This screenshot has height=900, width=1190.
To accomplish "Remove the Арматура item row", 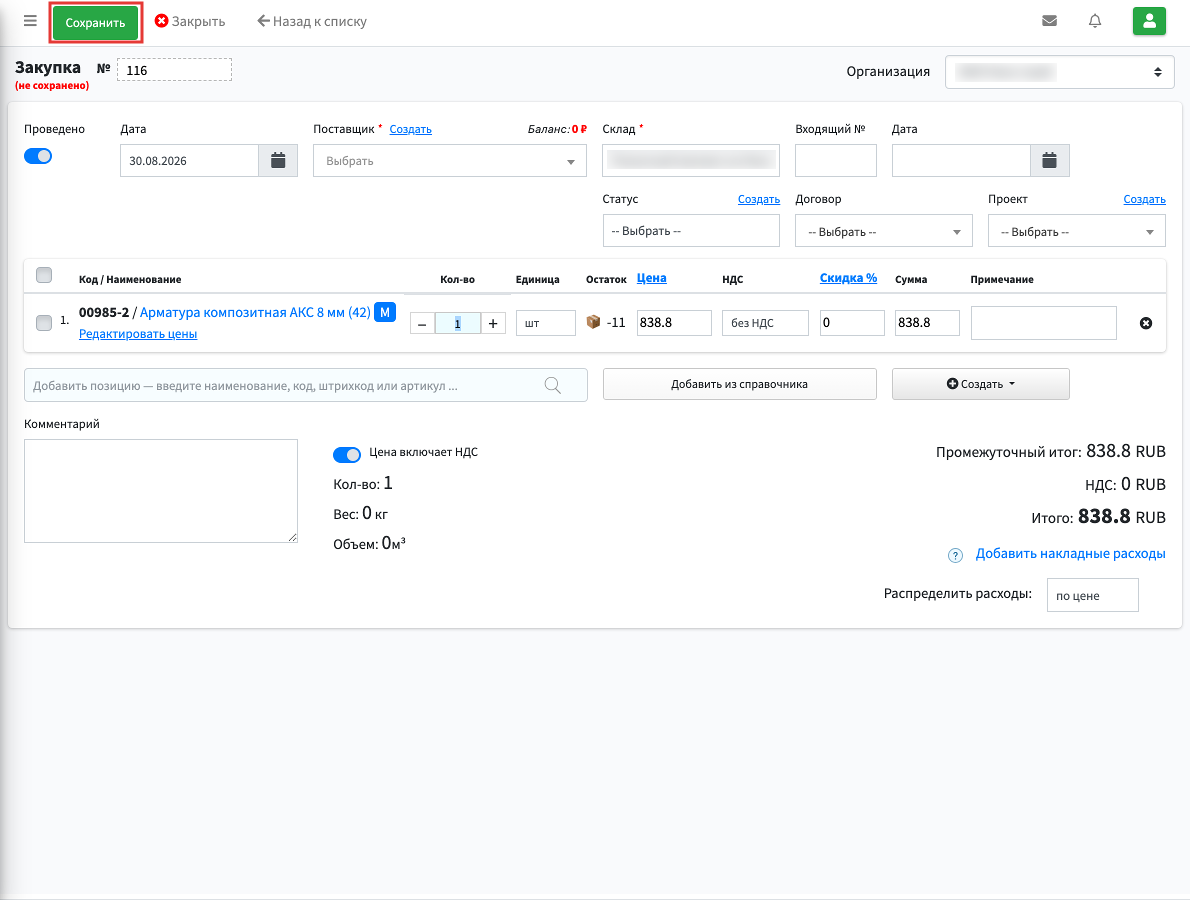I will pos(1146,323).
